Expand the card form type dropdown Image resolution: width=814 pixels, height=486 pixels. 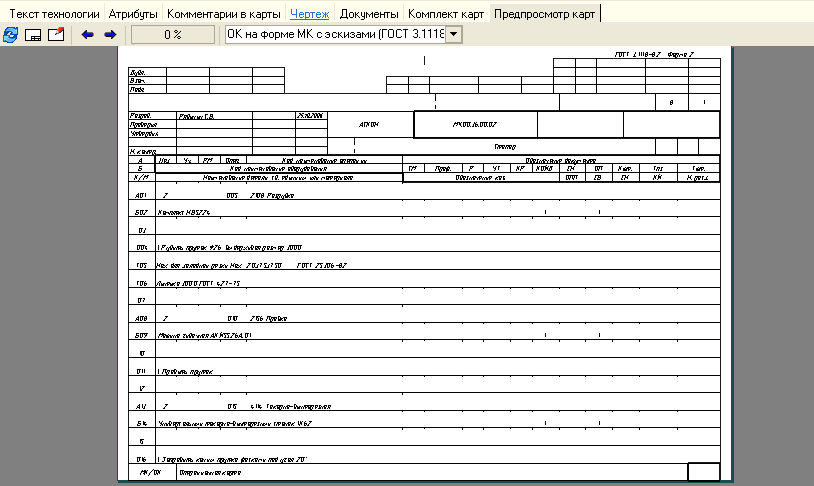(x=453, y=34)
